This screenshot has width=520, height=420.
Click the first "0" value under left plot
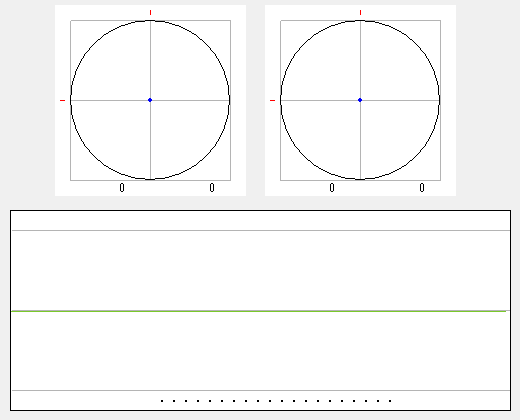(122, 188)
